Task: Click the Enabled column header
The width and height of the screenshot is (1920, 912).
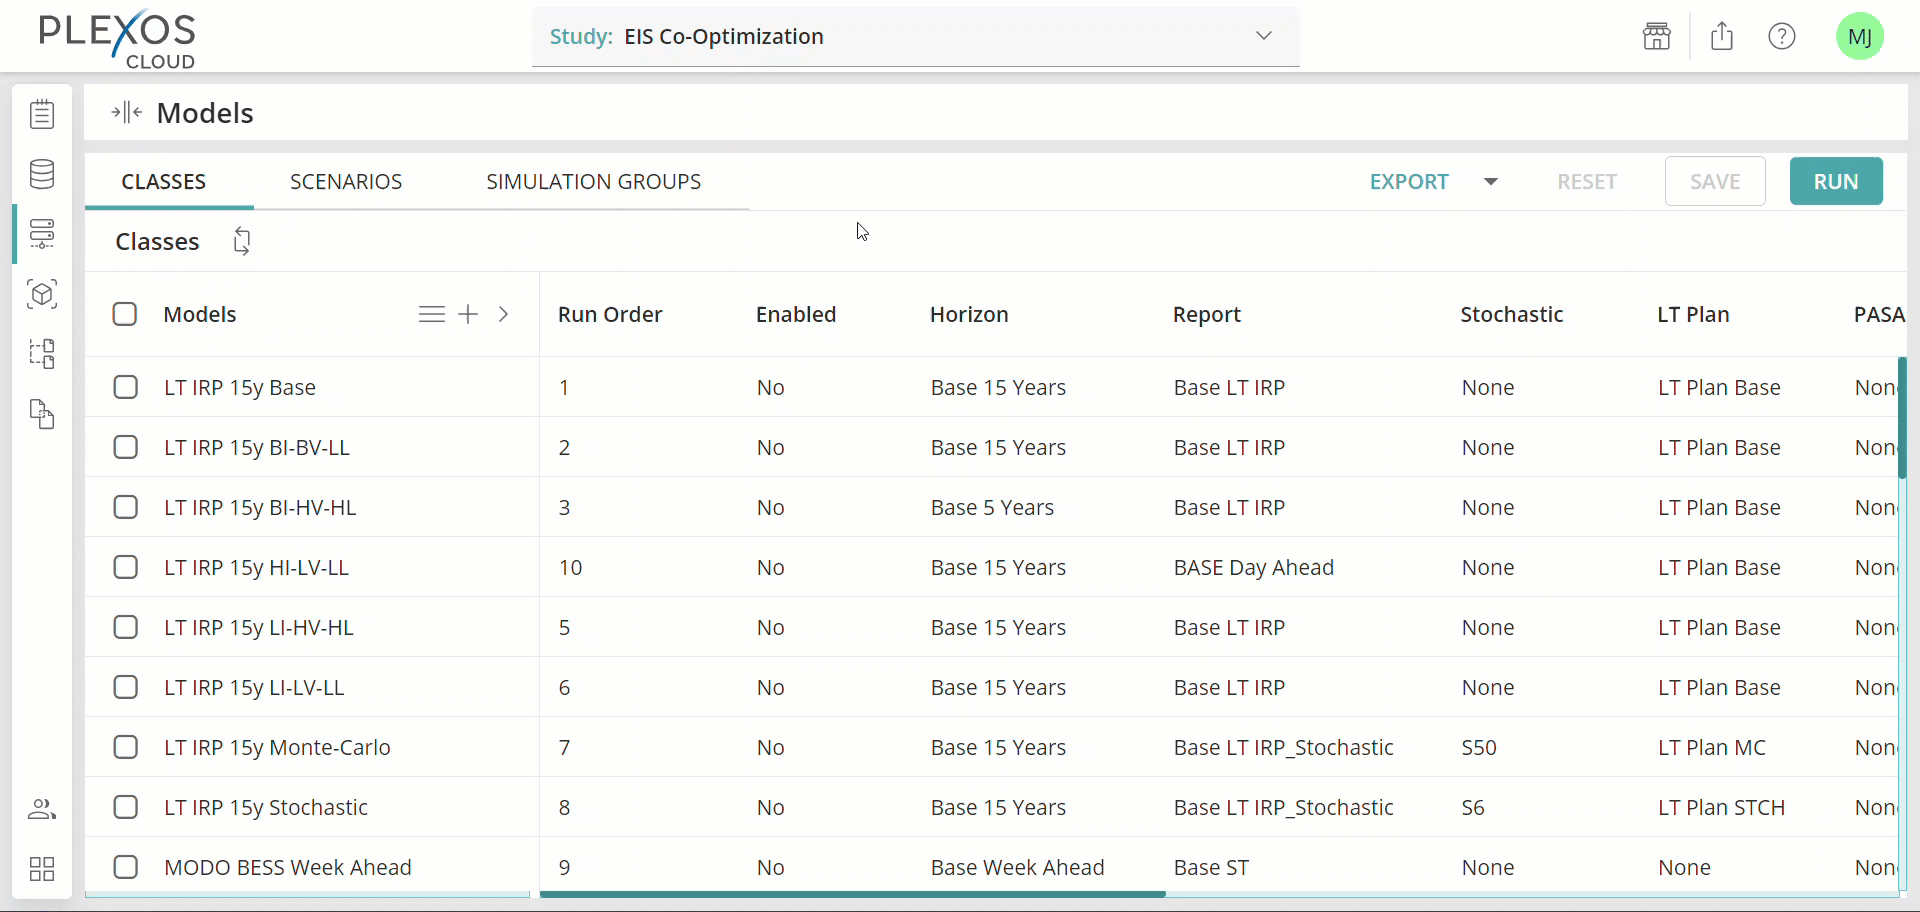Action: [x=796, y=314]
